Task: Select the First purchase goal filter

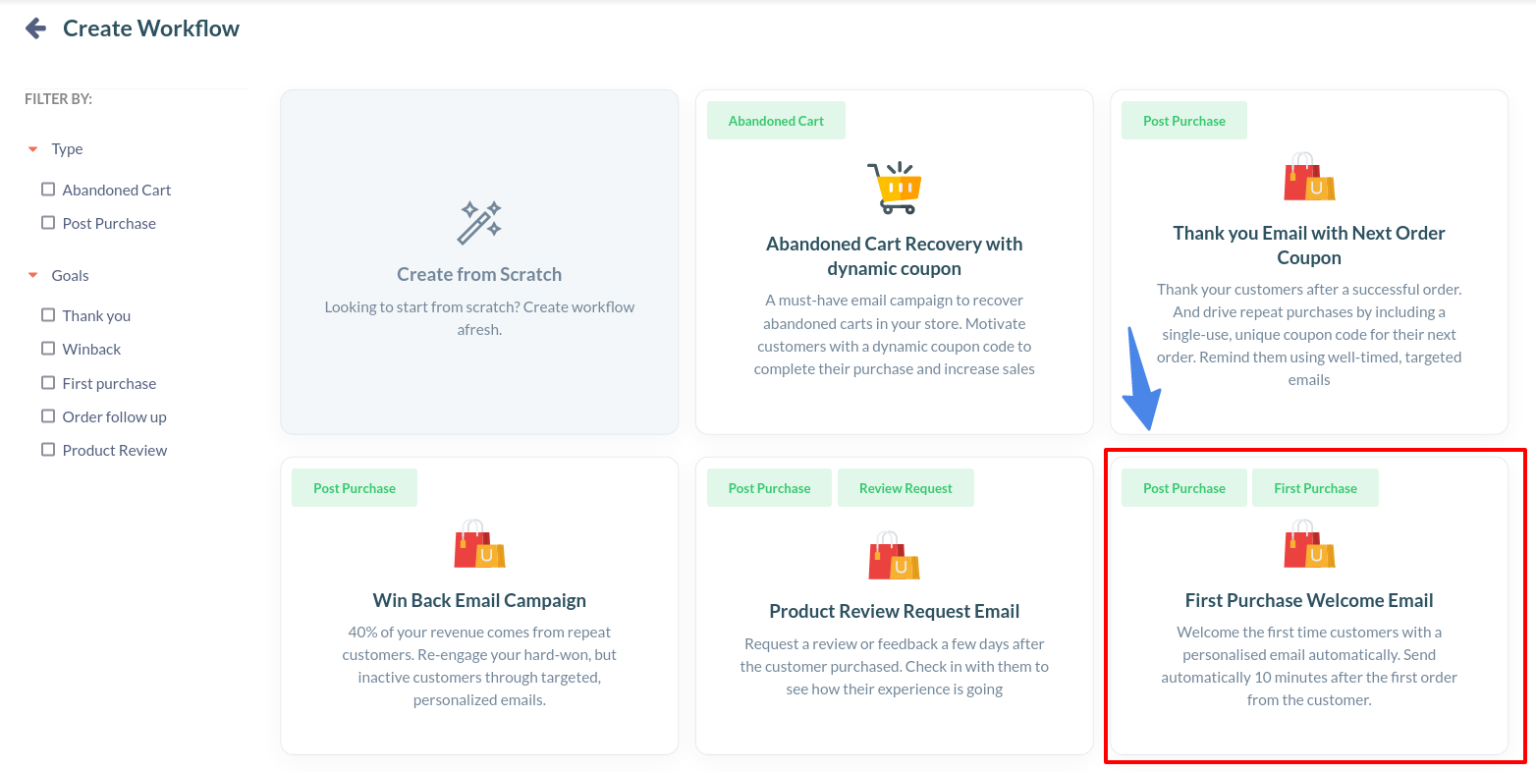Action: pos(47,383)
